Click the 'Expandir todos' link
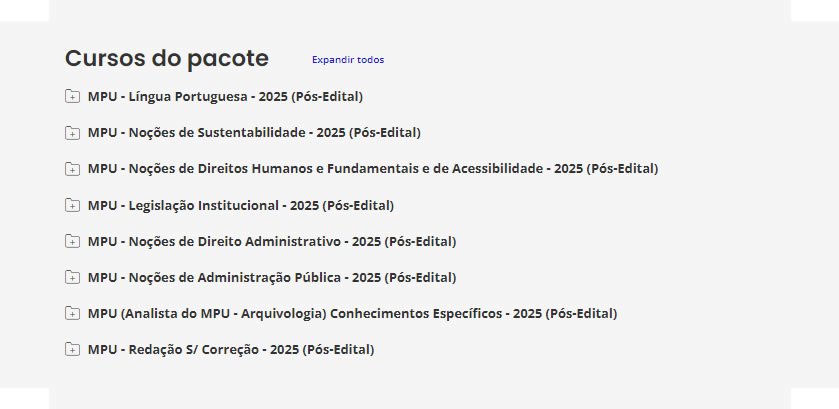 point(348,60)
